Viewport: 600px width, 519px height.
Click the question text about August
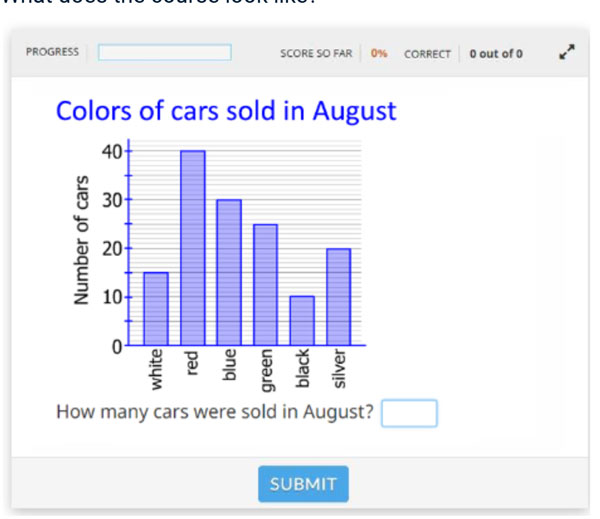click(215, 412)
